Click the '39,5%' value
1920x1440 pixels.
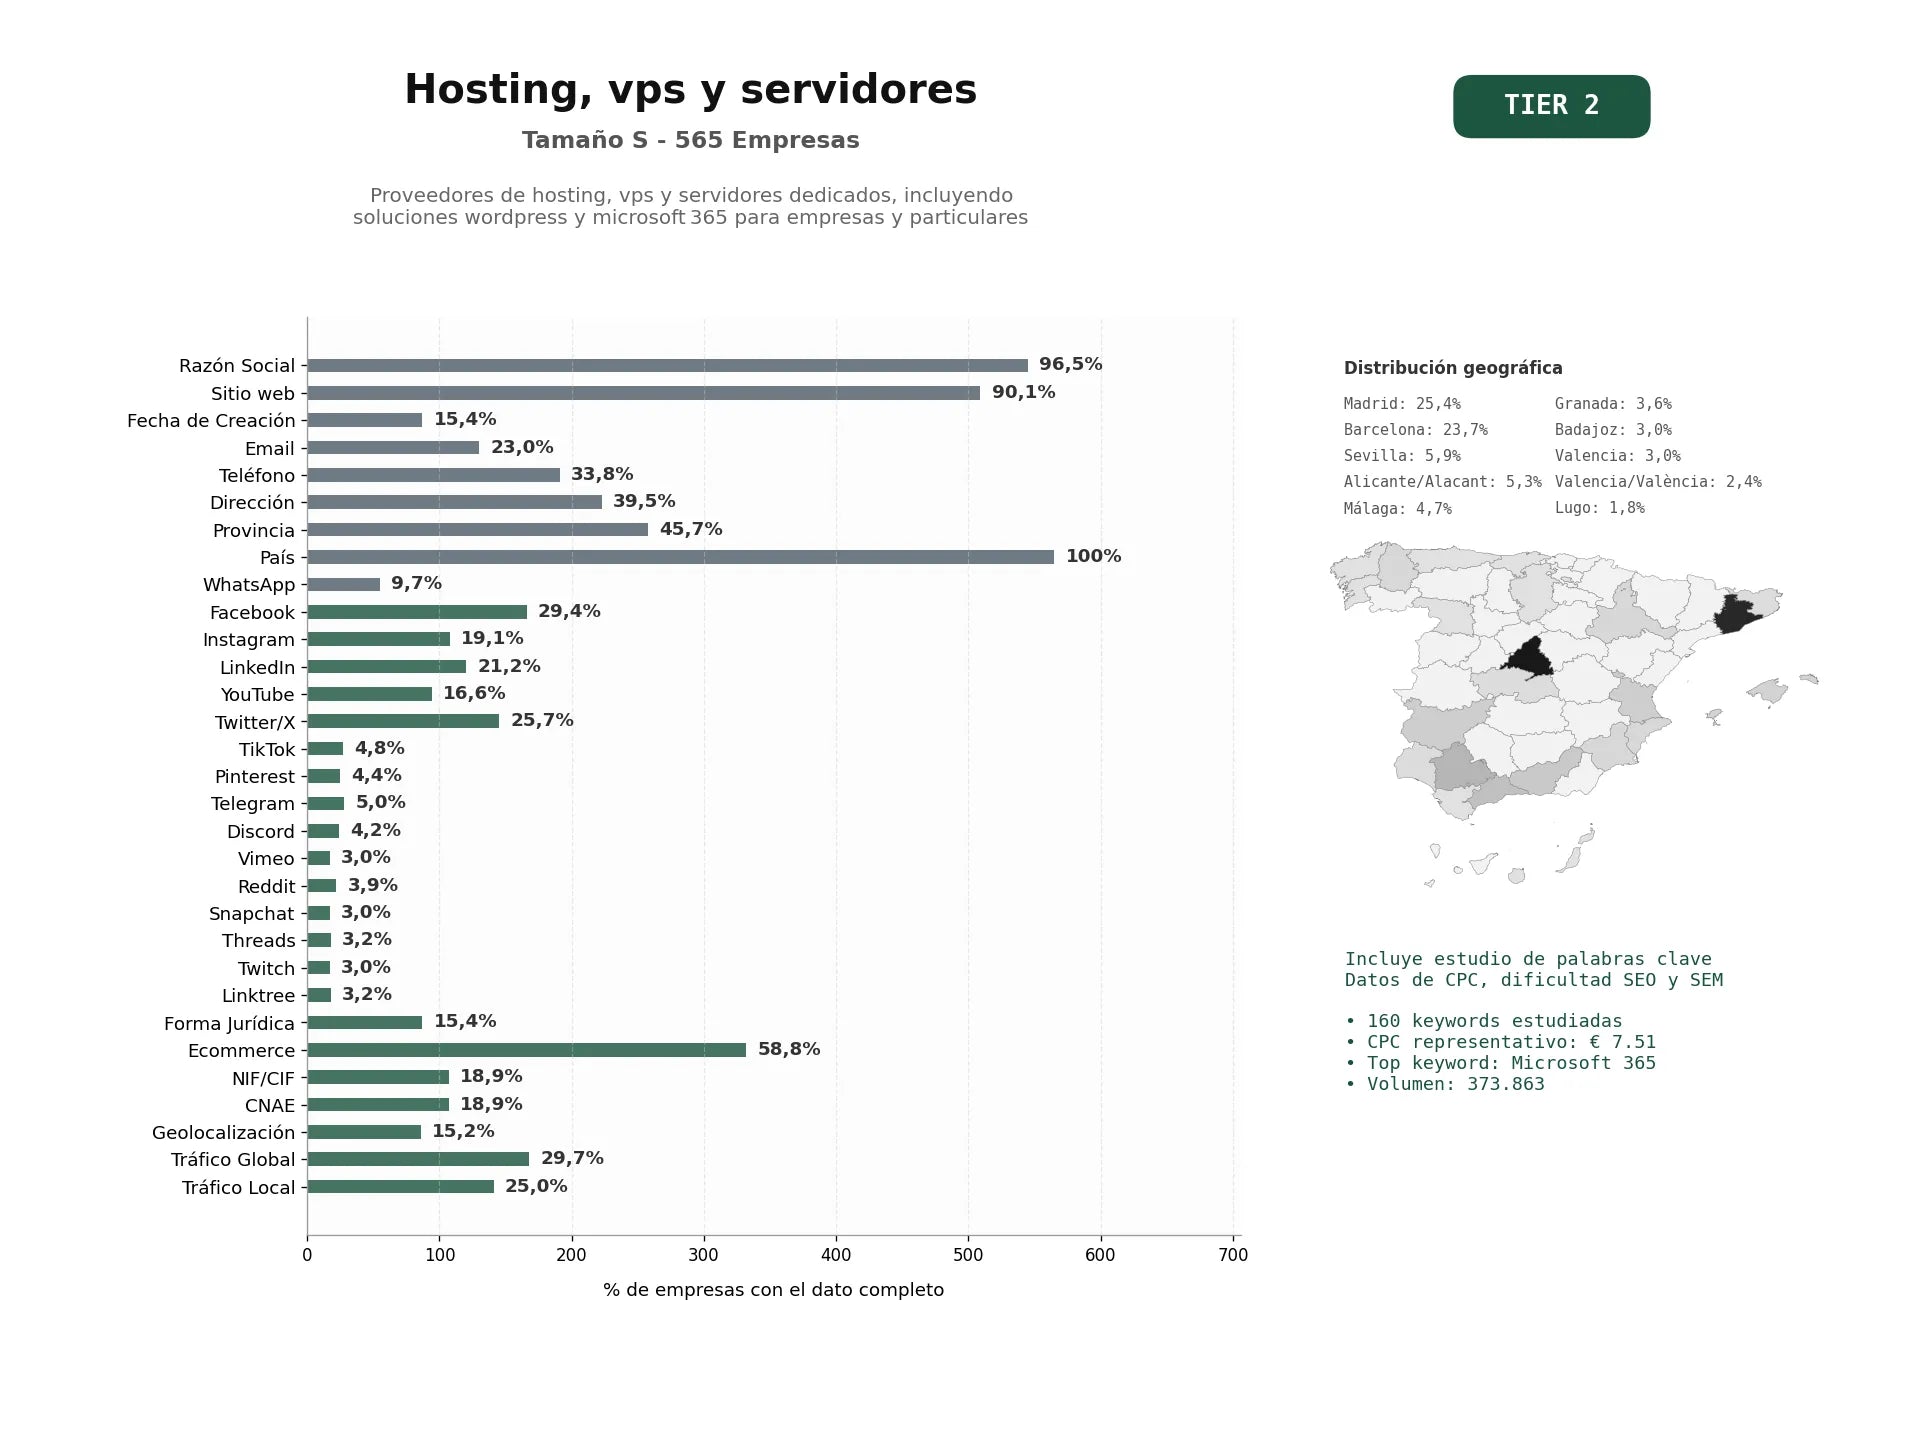(644, 501)
